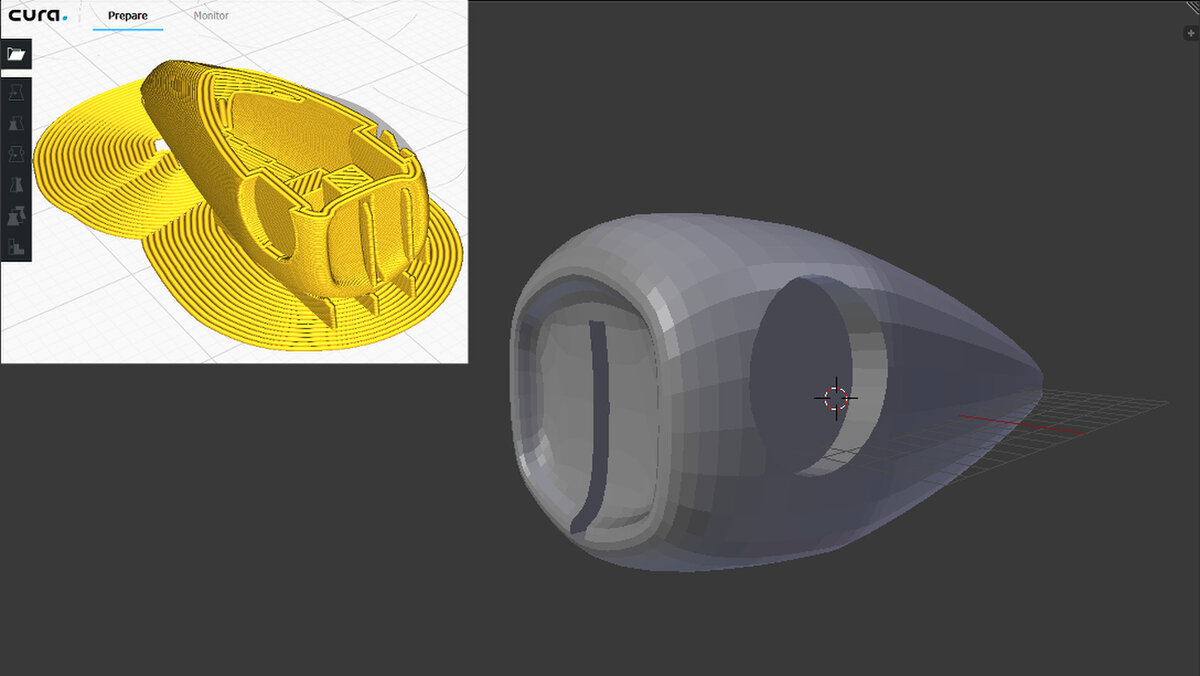
Task: Select the Per Model Settings tool in Cura
Action: pos(16,216)
